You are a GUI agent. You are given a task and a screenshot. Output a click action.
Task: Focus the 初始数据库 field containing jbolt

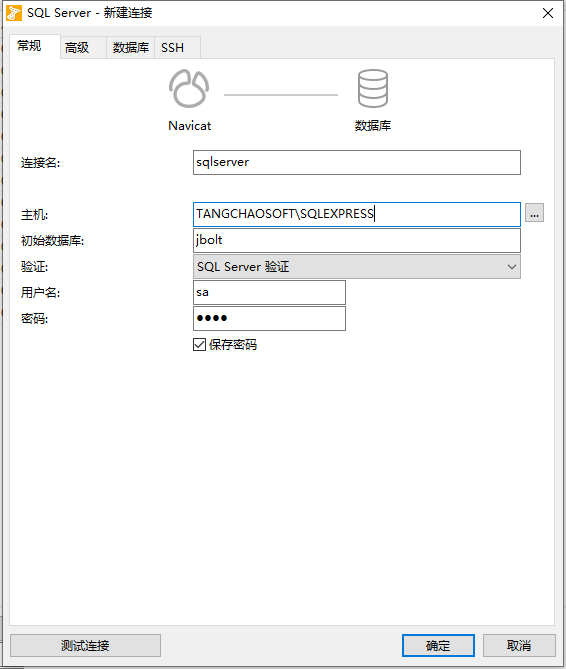point(357,240)
